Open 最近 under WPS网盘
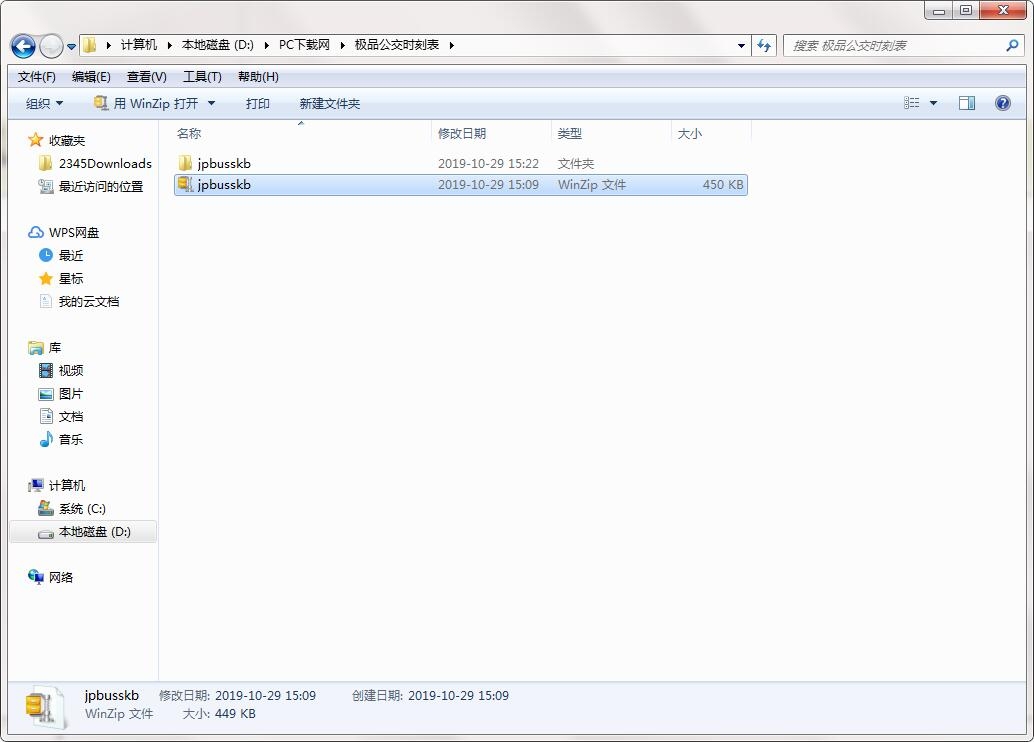The width and height of the screenshot is (1034, 742). coord(61,255)
